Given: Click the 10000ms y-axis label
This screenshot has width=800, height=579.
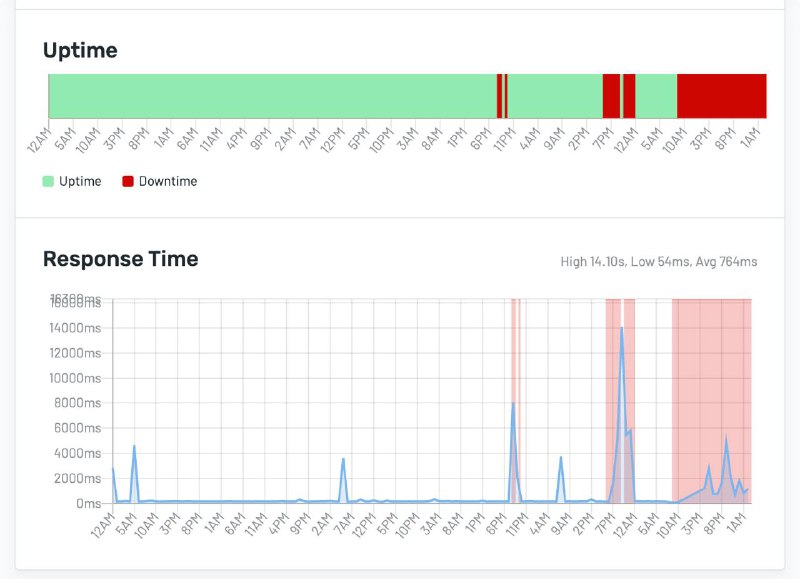Looking at the screenshot, I should tap(78, 378).
